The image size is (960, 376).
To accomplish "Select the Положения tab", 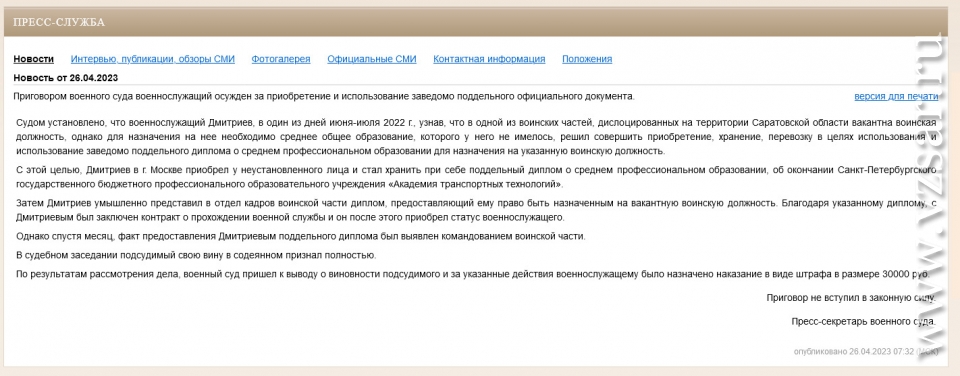I will (587, 59).
